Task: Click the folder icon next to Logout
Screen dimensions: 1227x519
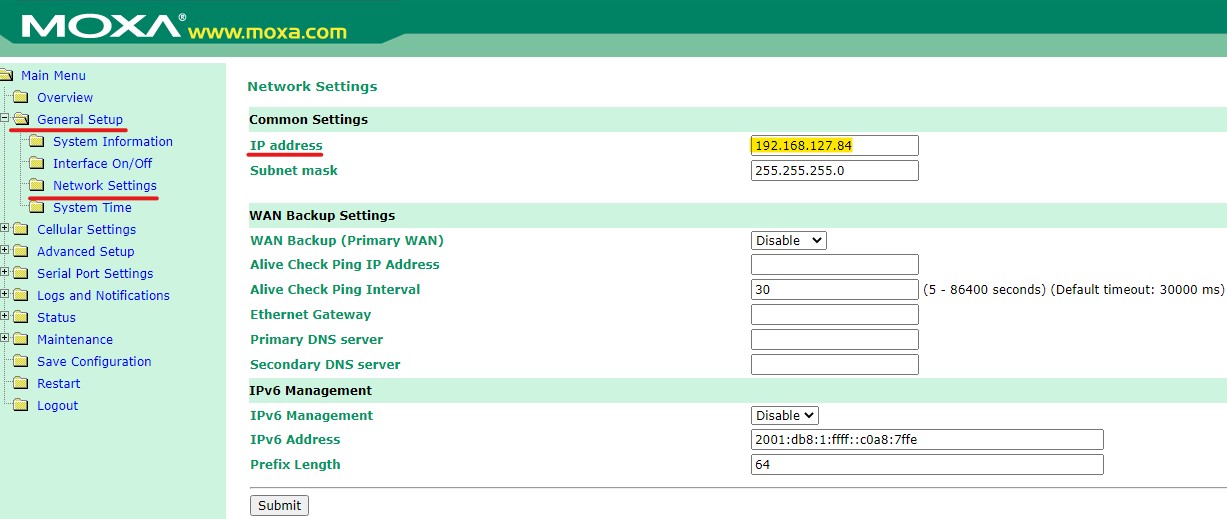Action: [20, 405]
